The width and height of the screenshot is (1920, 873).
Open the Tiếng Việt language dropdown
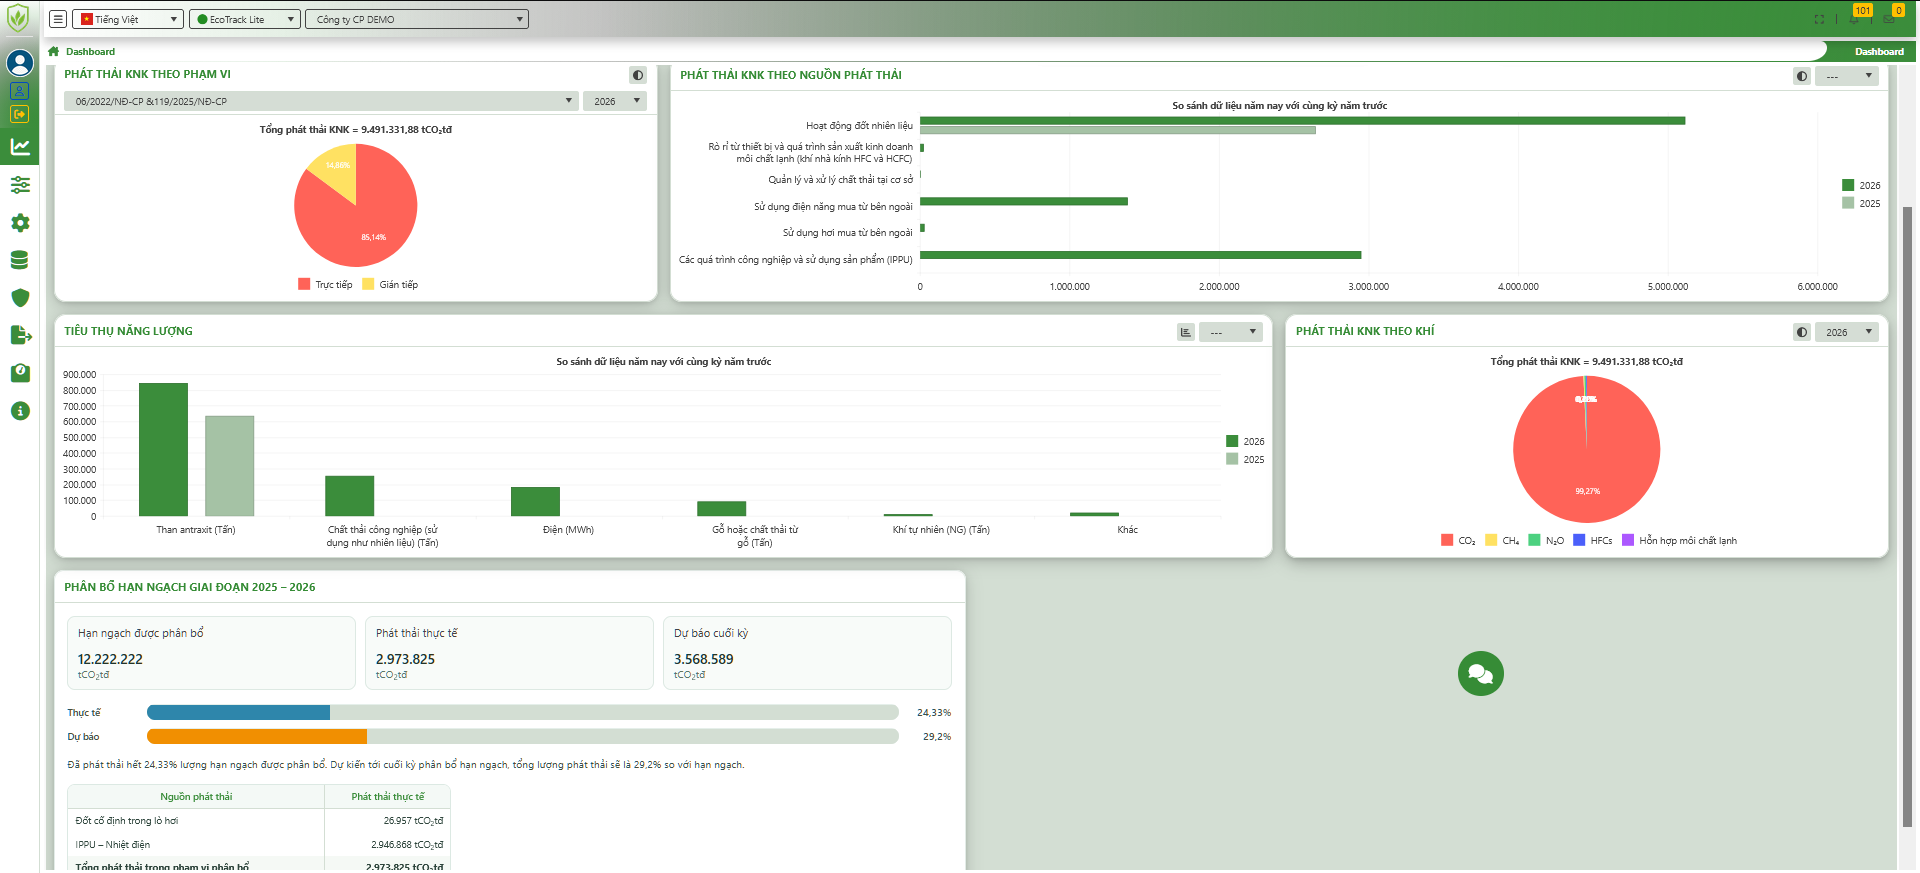pos(128,19)
